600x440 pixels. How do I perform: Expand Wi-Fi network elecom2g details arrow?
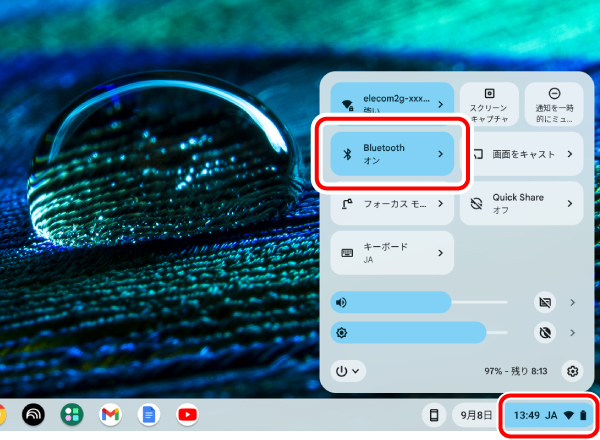[x=441, y=104]
